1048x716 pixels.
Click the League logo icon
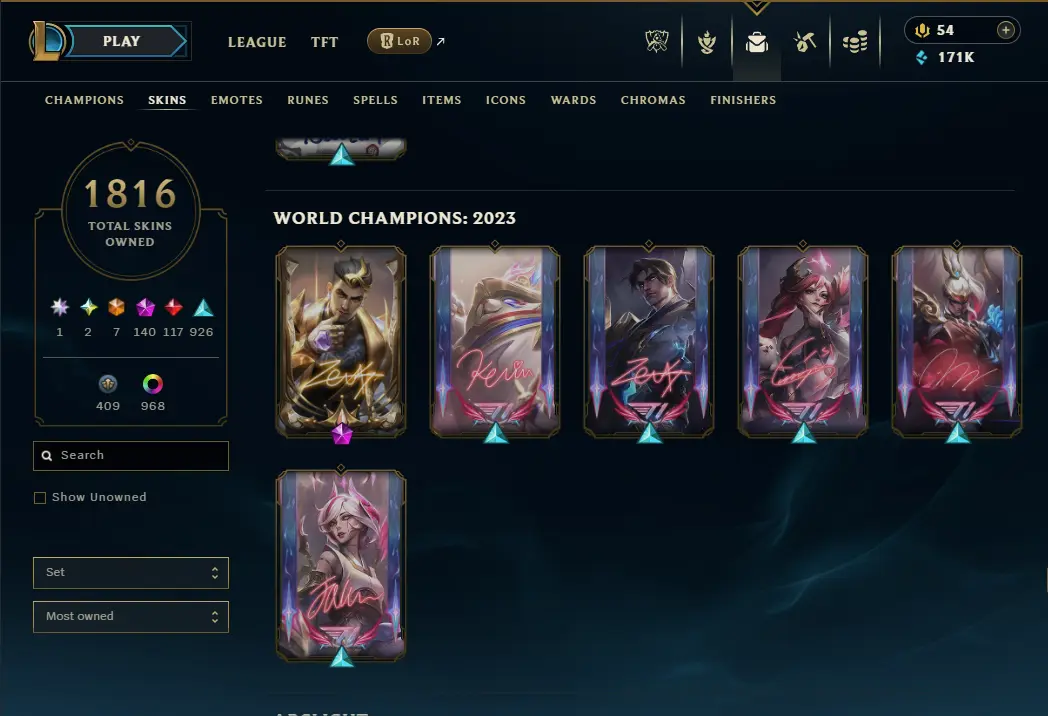click(47, 40)
